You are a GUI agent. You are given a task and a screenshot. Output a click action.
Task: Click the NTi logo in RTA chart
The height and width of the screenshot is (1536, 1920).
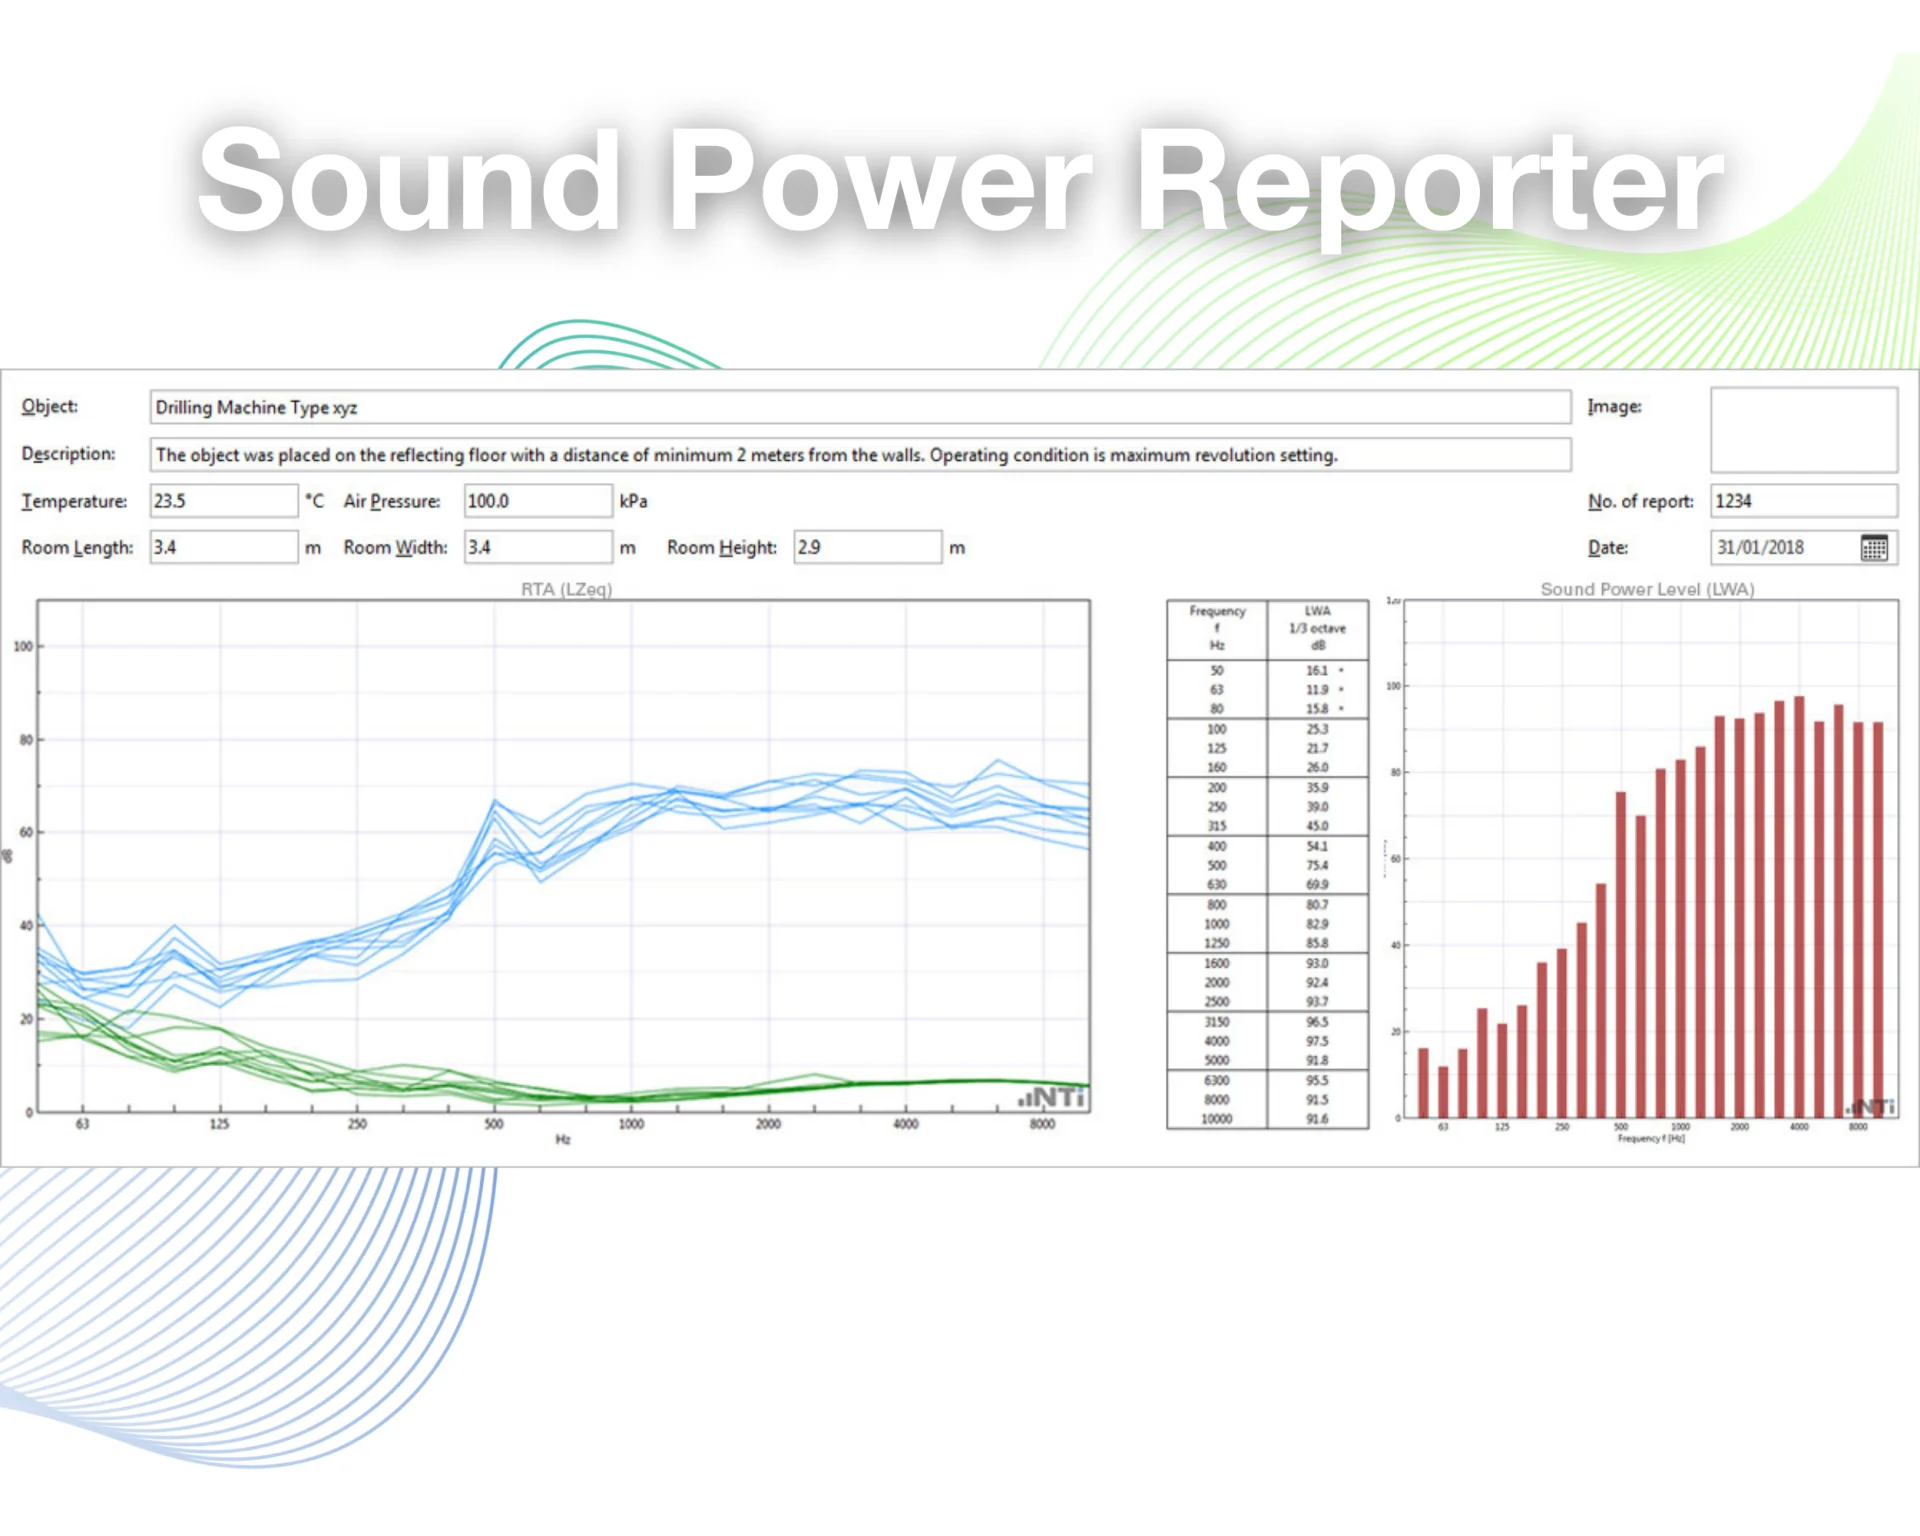tap(1052, 1097)
